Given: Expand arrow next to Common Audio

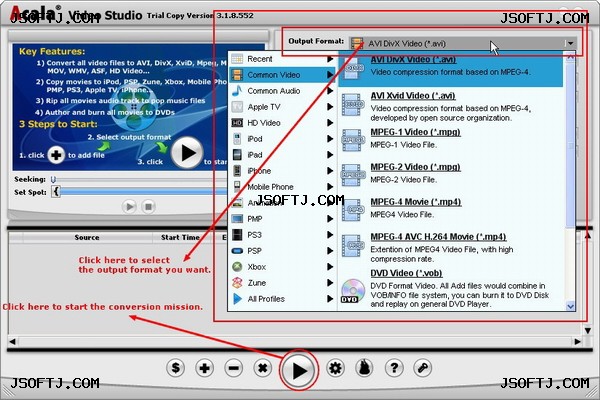Looking at the screenshot, I should tap(330, 91).
